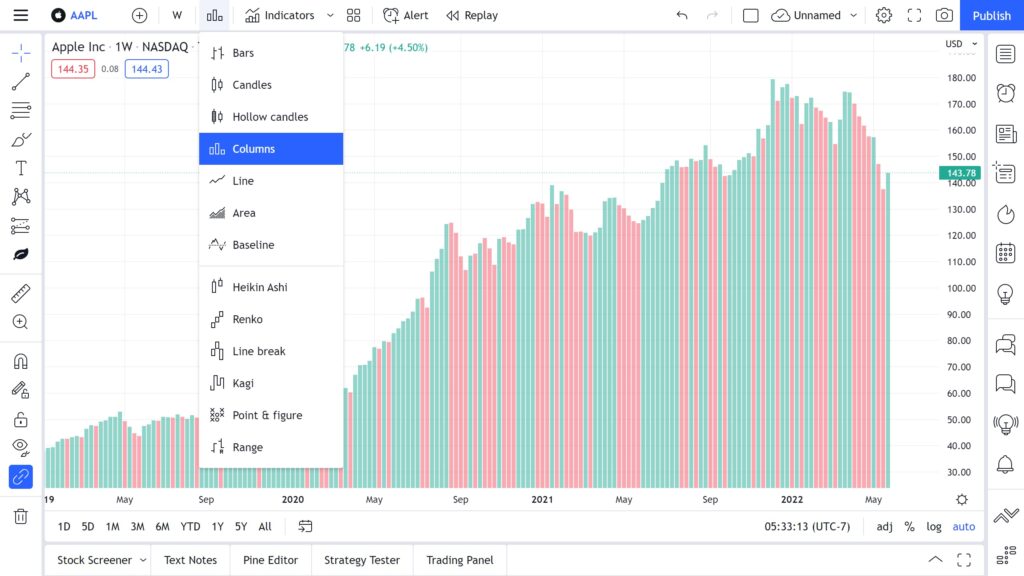
Task: Select the trend line drawing tool
Action: click(x=21, y=82)
